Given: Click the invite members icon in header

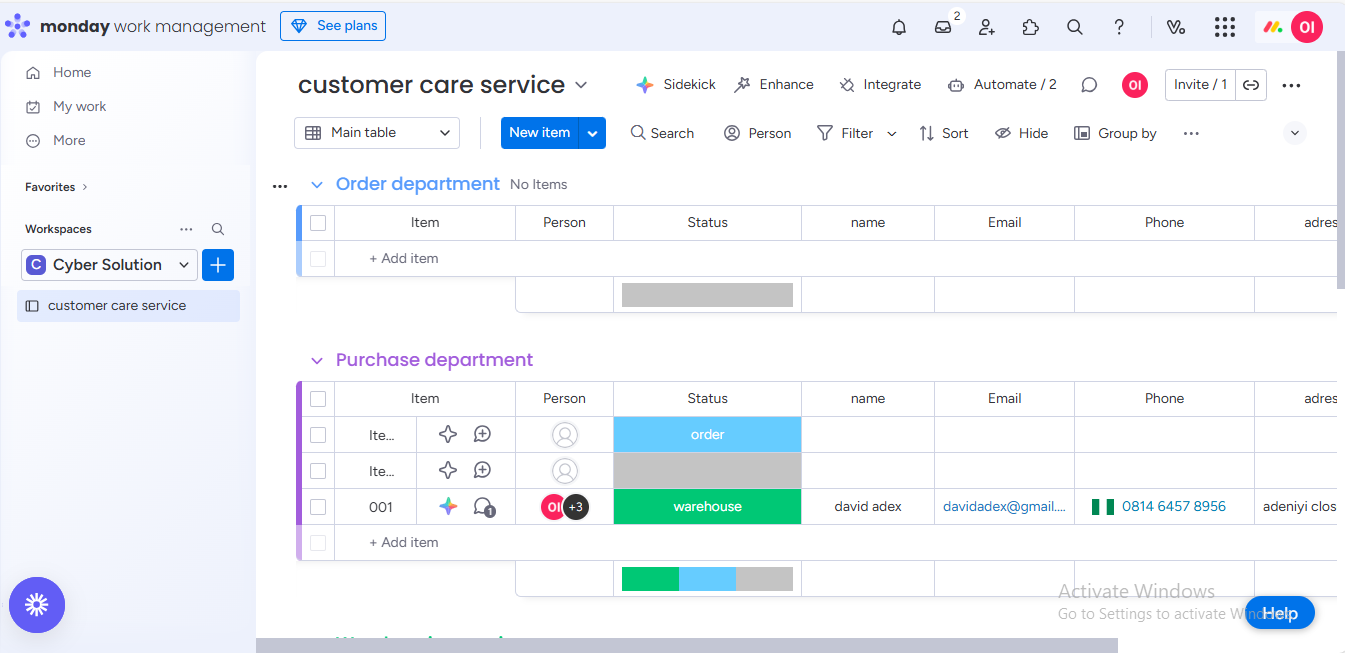Looking at the screenshot, I should pos(987,27).
